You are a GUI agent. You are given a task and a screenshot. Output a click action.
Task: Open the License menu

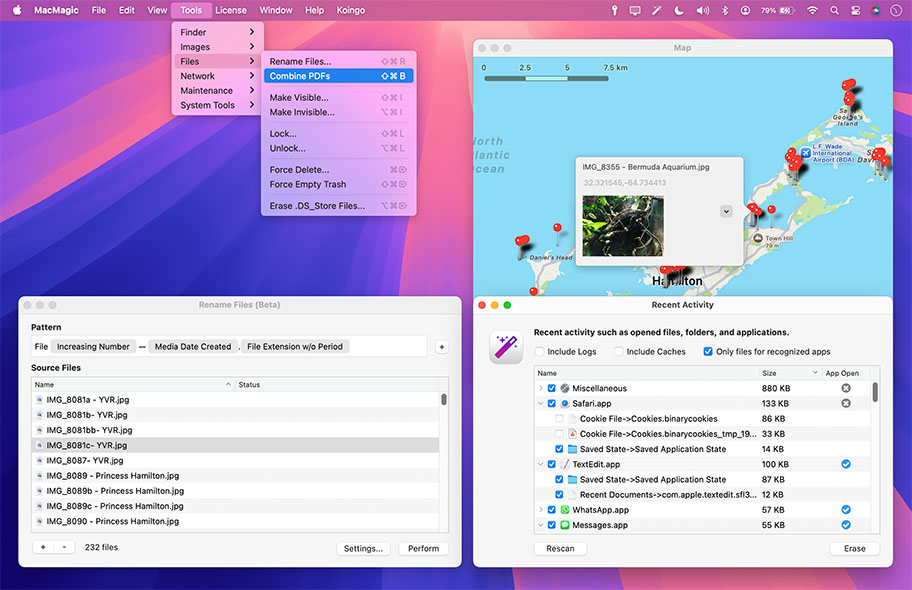point(231,10)
